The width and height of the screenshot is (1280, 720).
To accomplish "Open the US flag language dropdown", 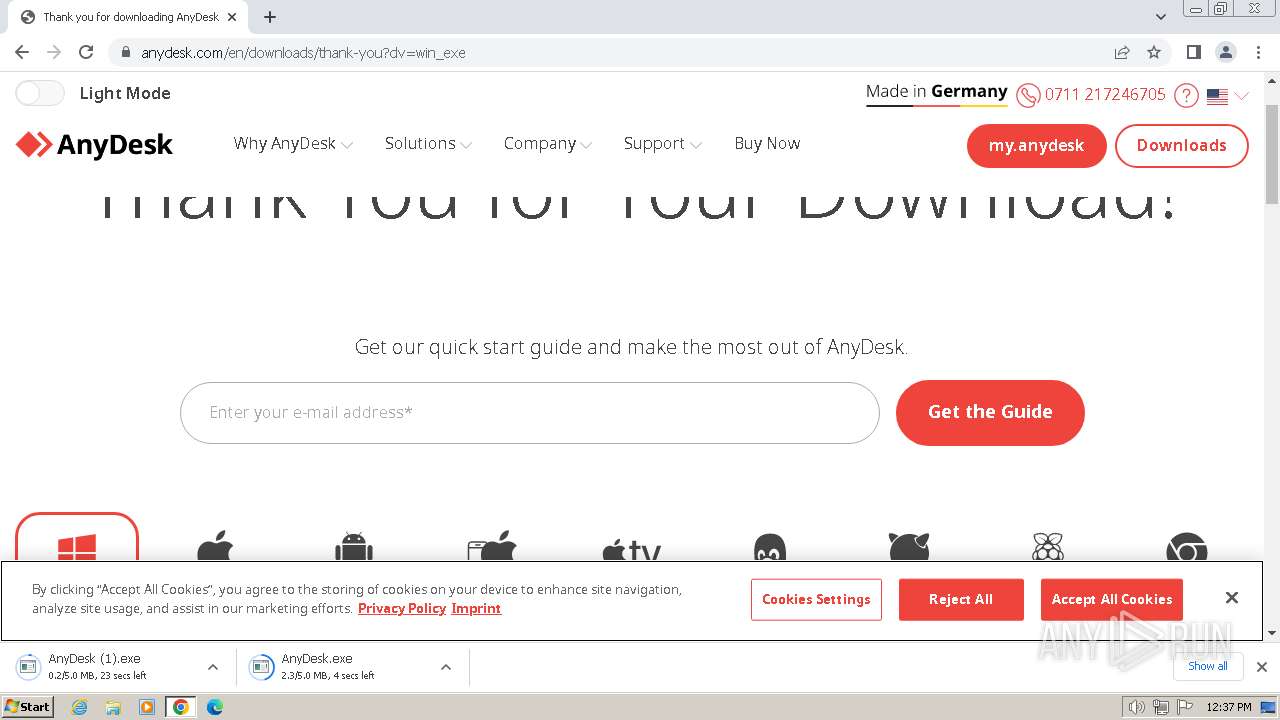I will tap(1227, 96).
